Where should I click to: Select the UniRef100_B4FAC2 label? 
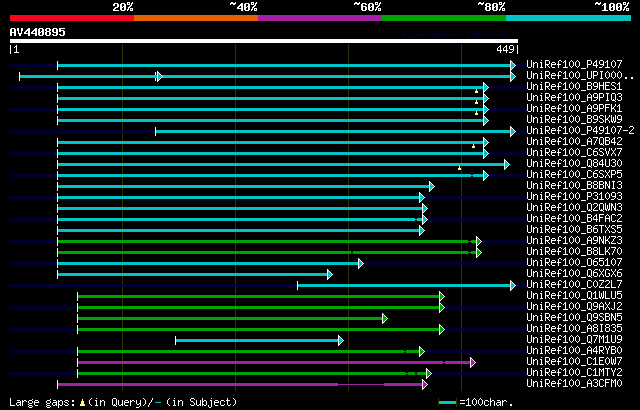click(x=574, y=219)
